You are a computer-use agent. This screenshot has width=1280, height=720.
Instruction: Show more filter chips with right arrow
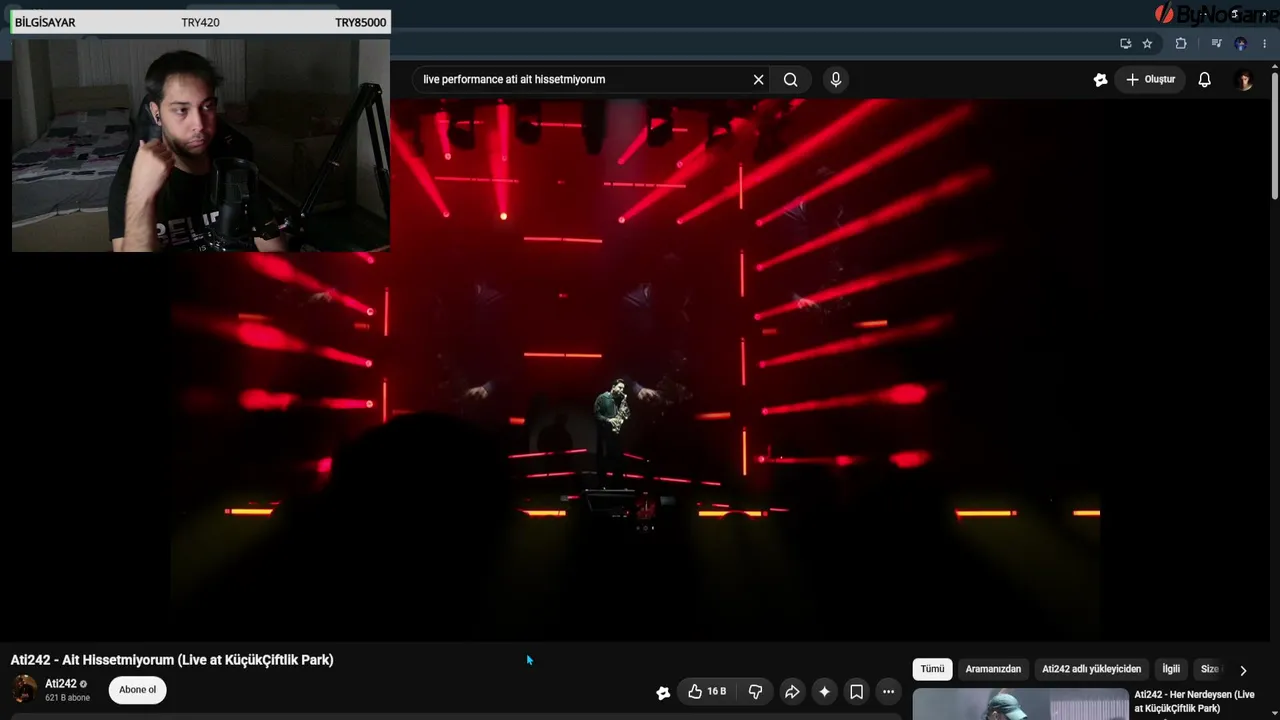[x=1243, y=670]
